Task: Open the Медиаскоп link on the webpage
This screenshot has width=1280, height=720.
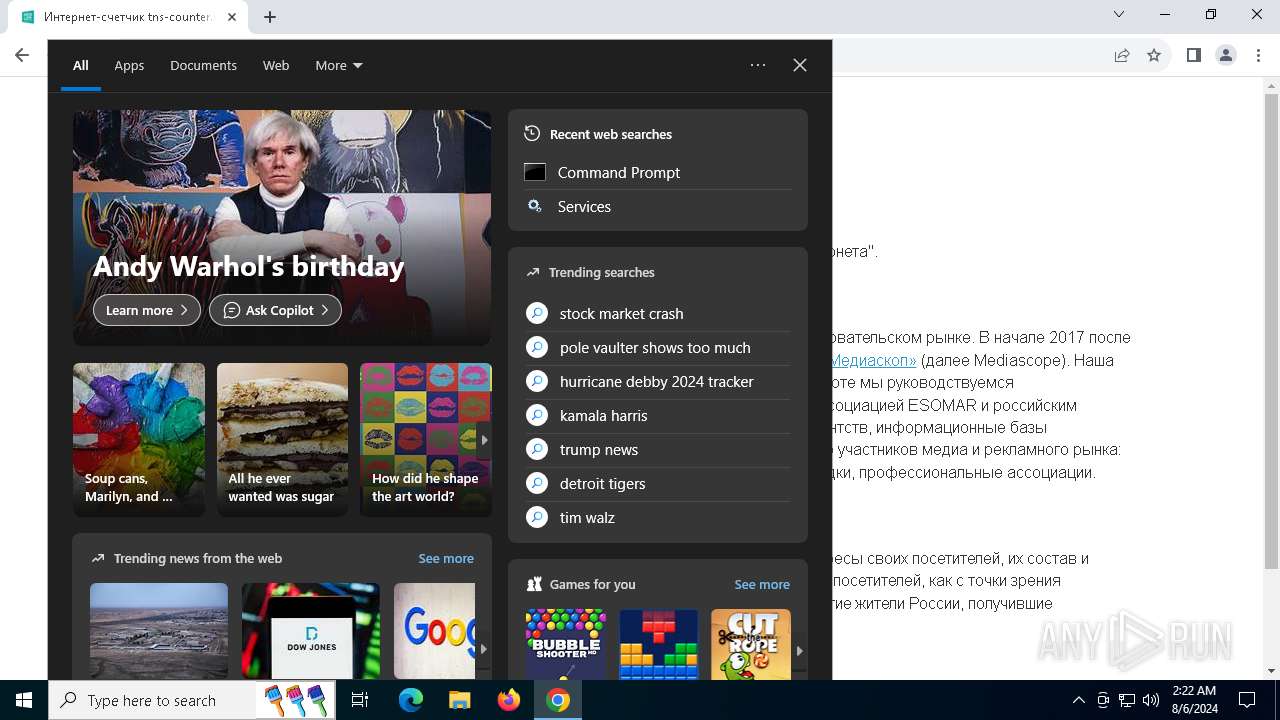Action: tap(874, 360)
